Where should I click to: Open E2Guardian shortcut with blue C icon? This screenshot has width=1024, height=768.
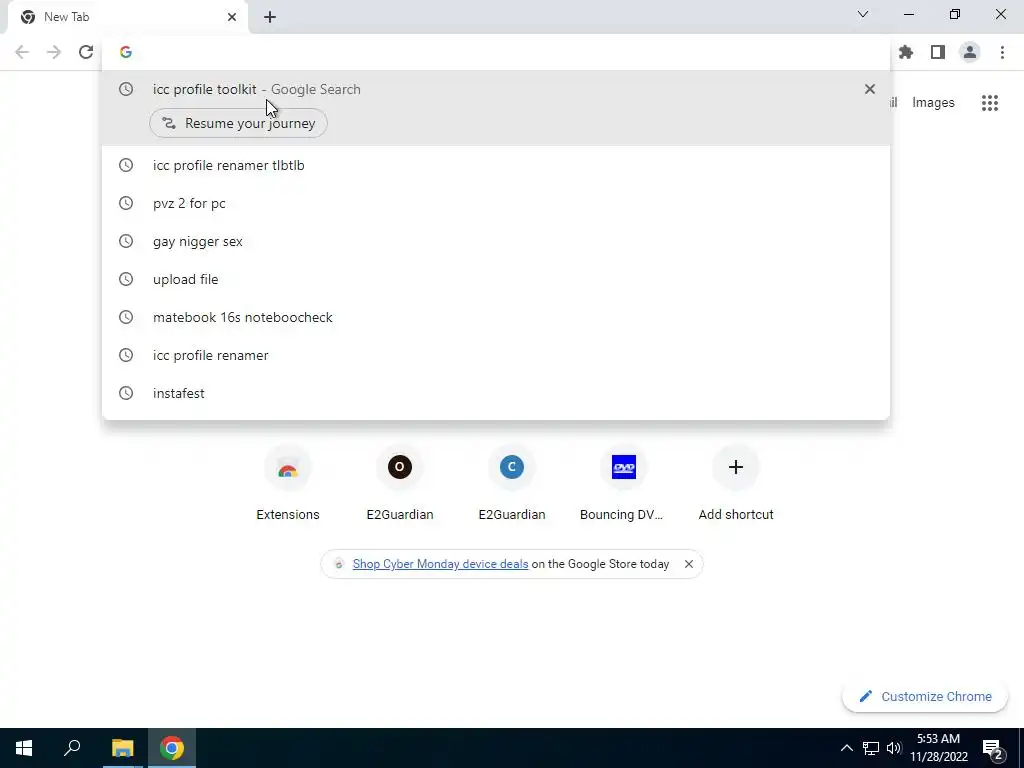(512, 483)
